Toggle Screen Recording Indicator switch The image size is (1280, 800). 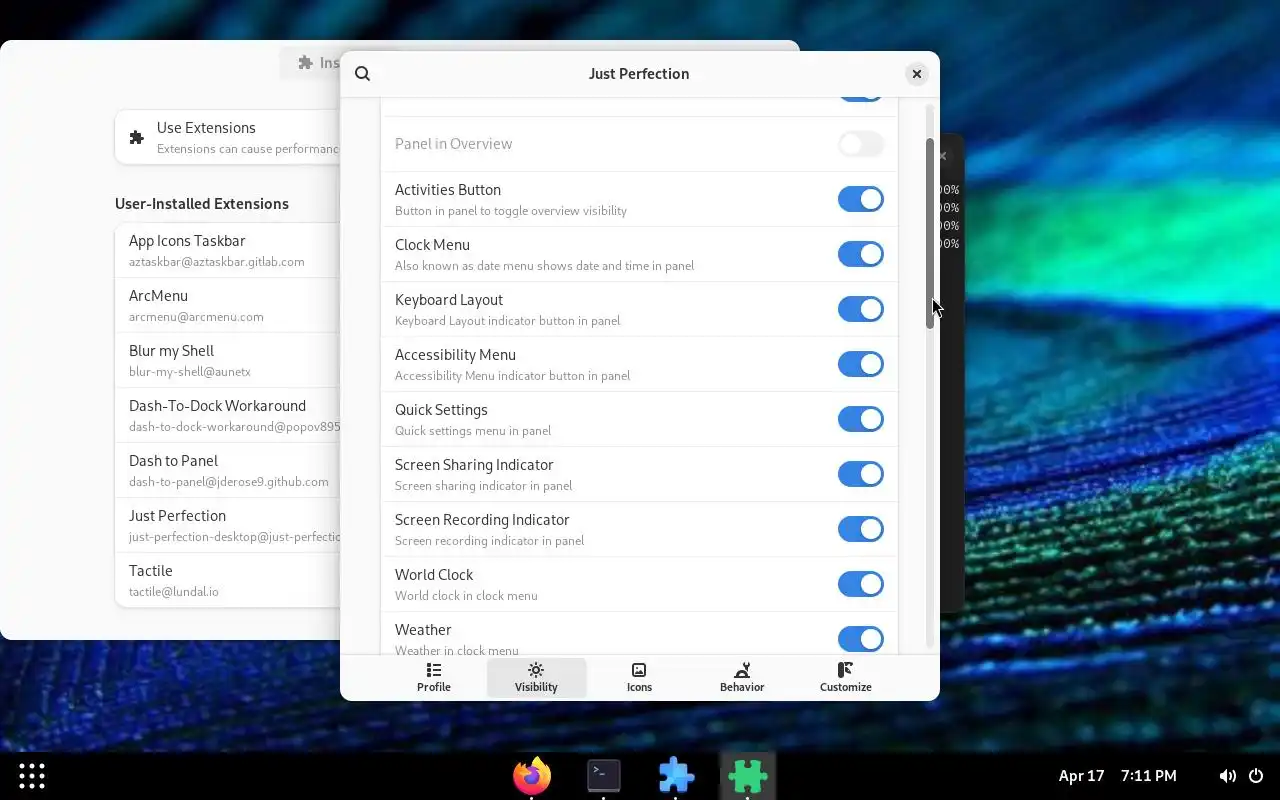tap(861, 529)
